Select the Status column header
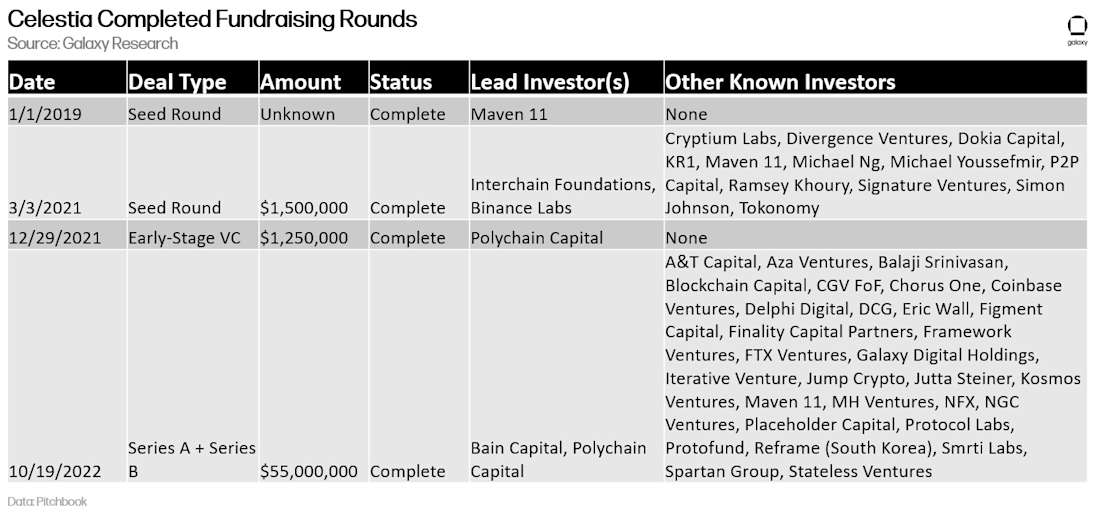This screenshot has width=1100, height=516. pos(401,82)
